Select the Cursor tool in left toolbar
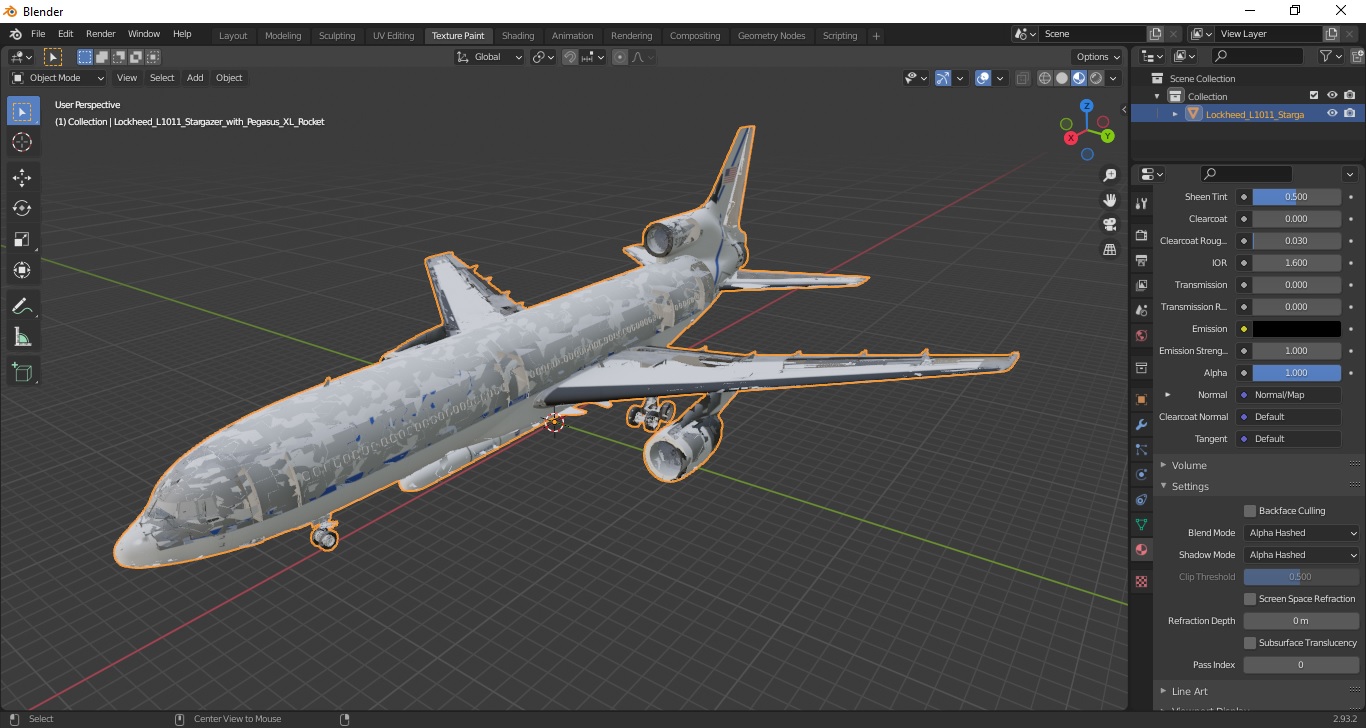The width and height of the screenshot is (1366, 728). pos(22,142)
